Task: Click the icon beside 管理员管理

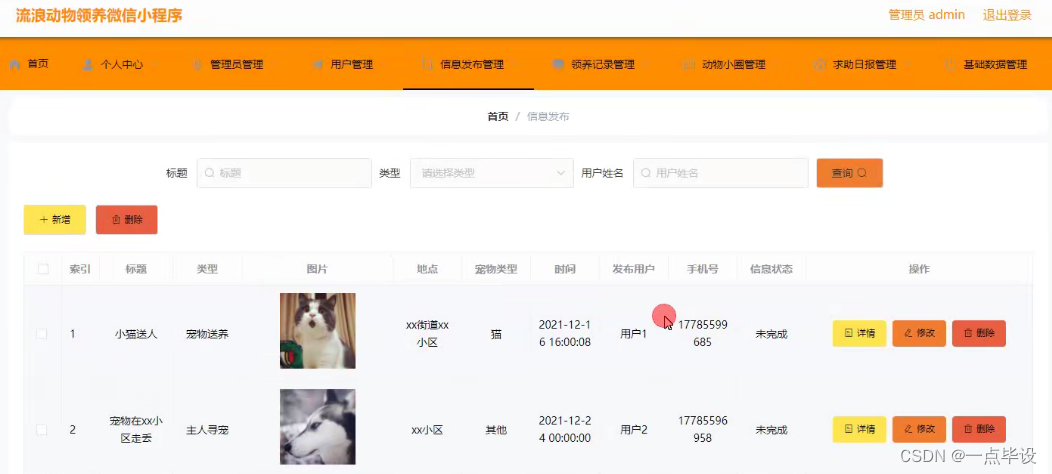Action: tap(197, 64)
